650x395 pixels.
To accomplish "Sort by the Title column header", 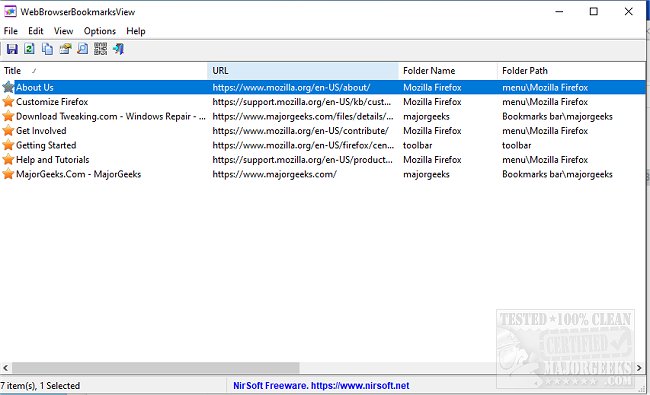I will (x=103, y=71).
